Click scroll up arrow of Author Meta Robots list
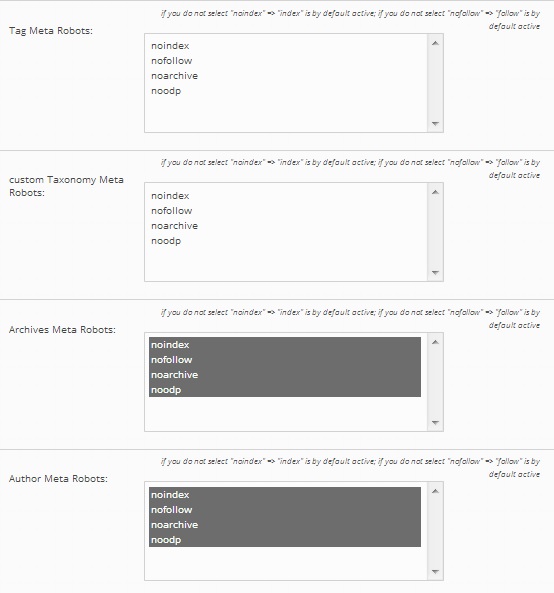This screenshot has height=593, width=554. coord(435,491)
